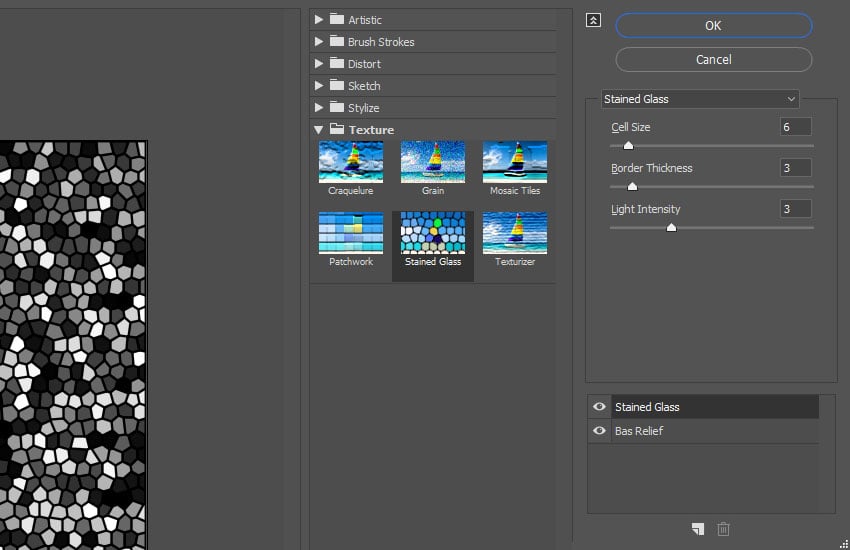
Task: Select the Texturizer filter thumbnail
Action: coord(514,233)
